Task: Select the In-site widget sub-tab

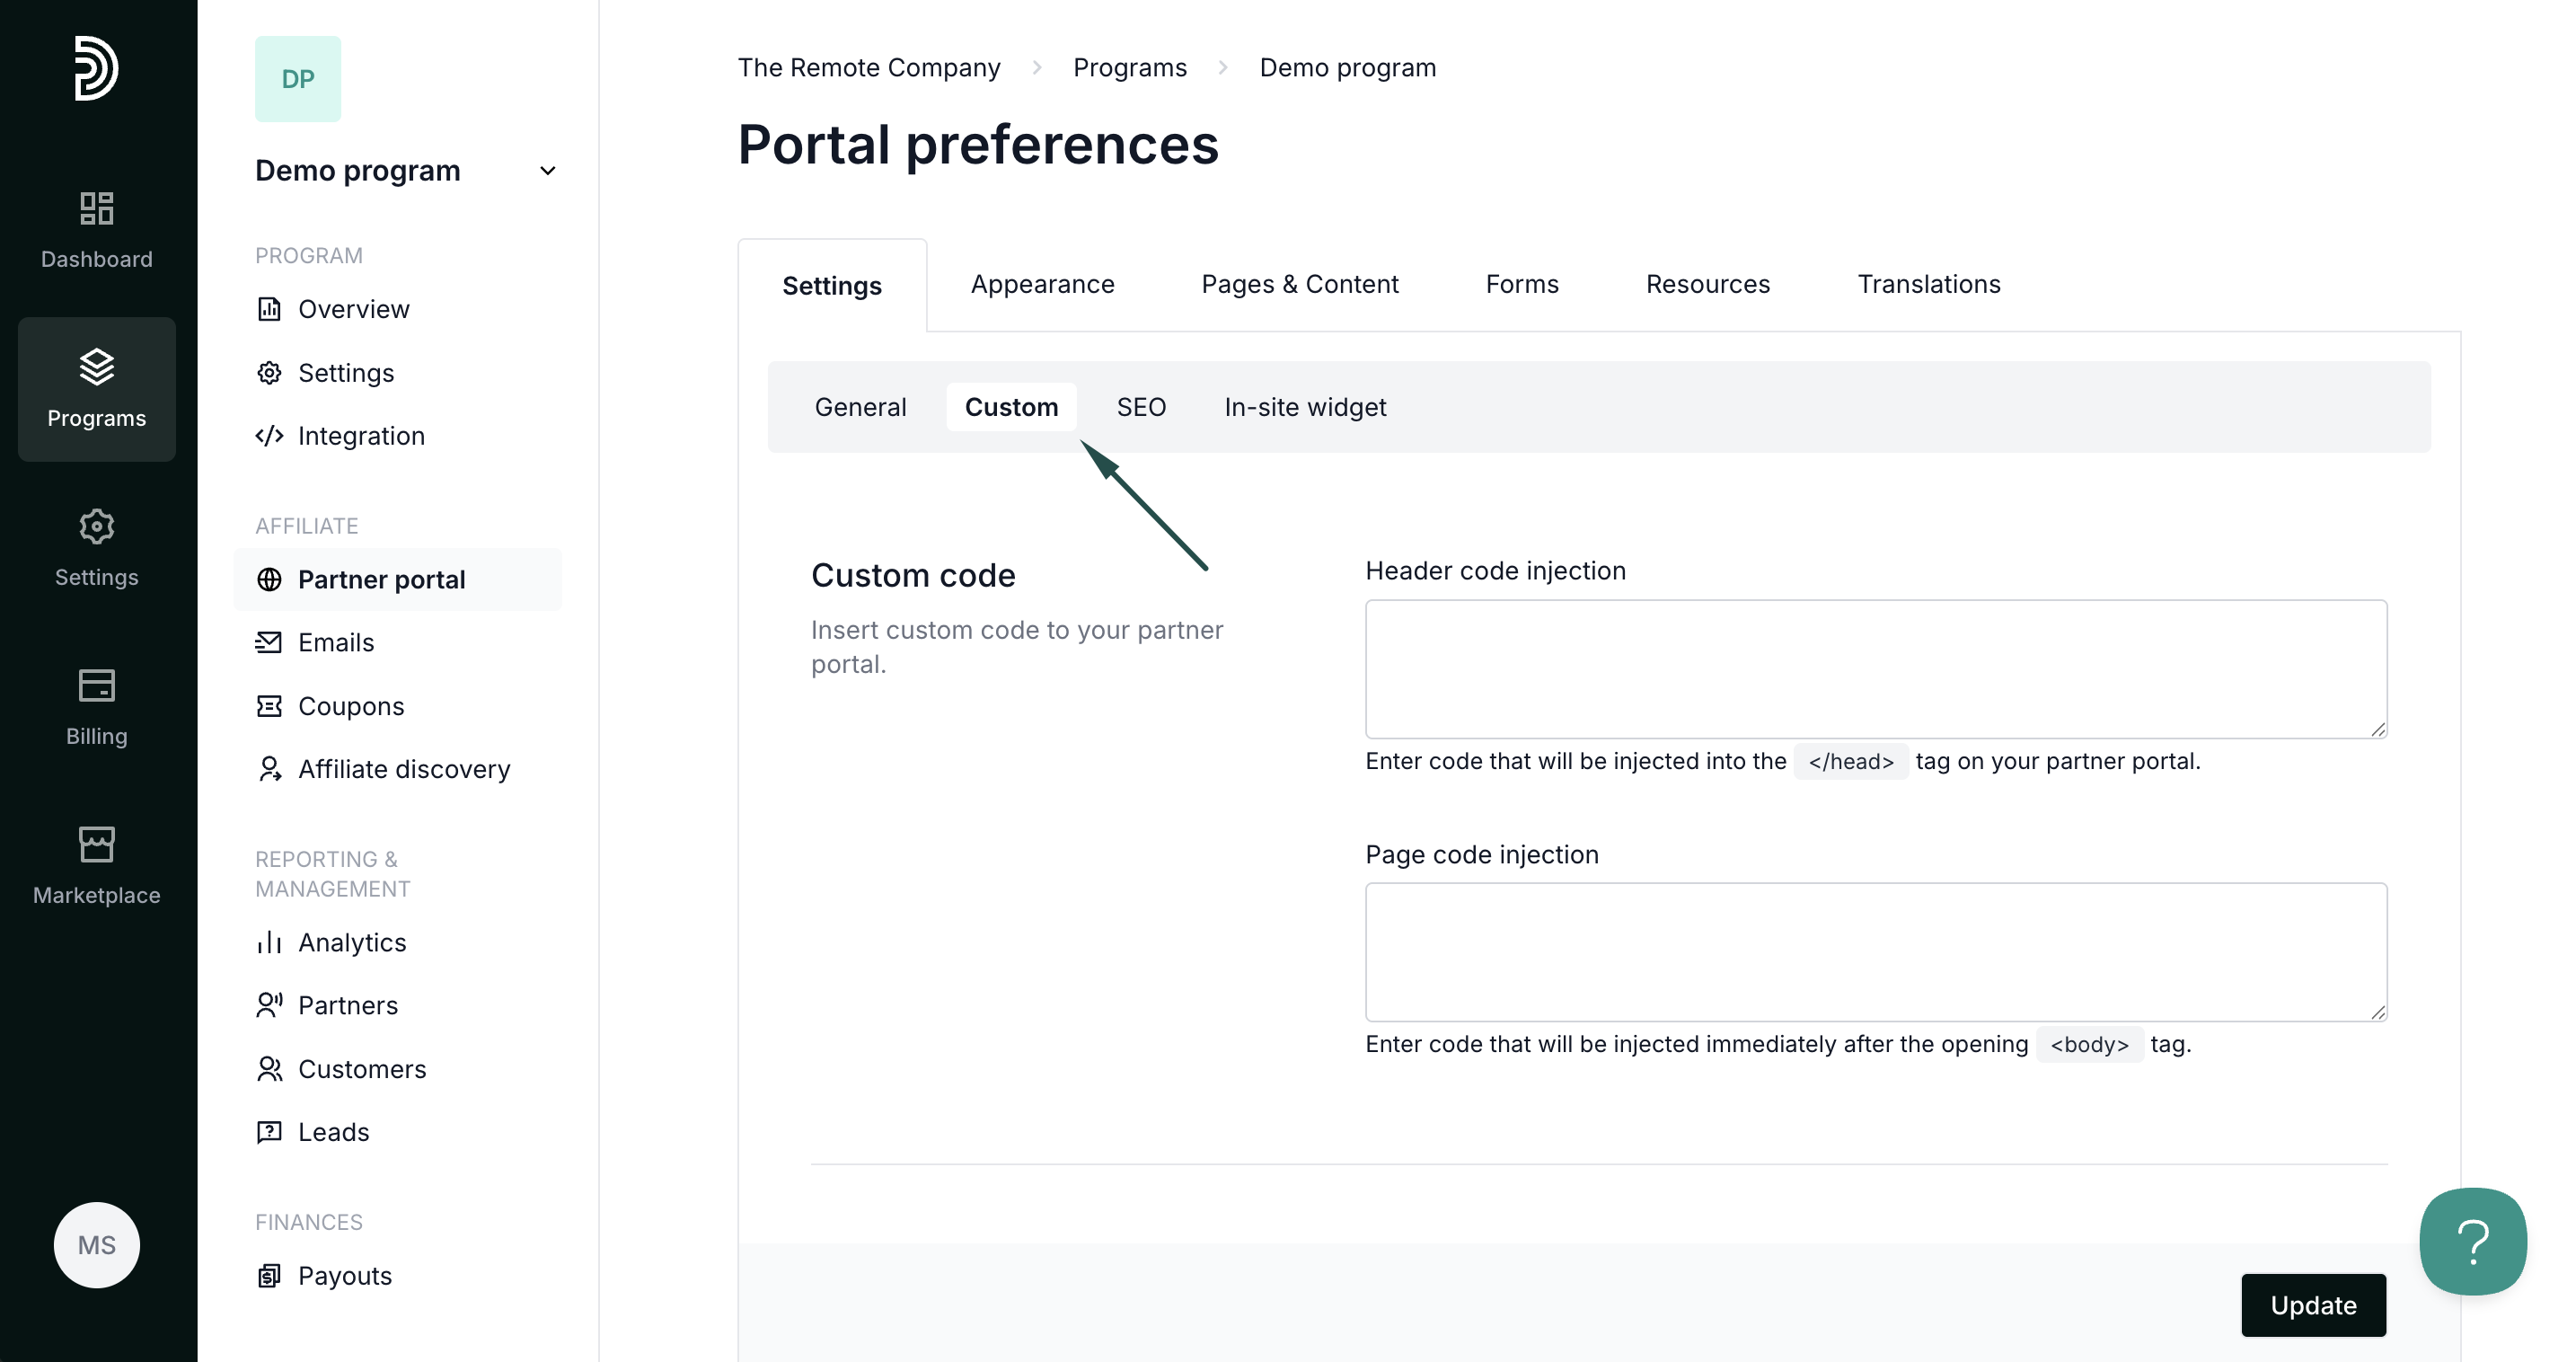Action: pos(1304,407)
